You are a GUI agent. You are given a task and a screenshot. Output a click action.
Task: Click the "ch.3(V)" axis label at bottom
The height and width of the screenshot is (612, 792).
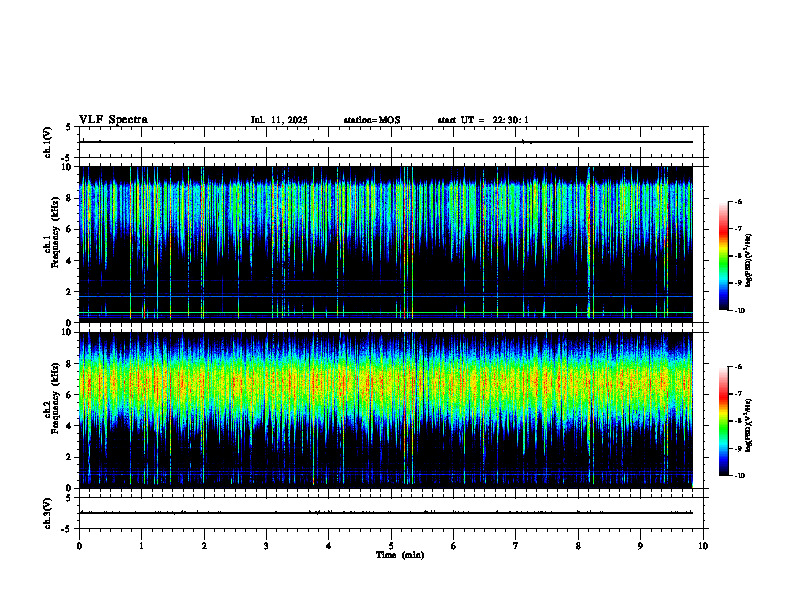48,513
